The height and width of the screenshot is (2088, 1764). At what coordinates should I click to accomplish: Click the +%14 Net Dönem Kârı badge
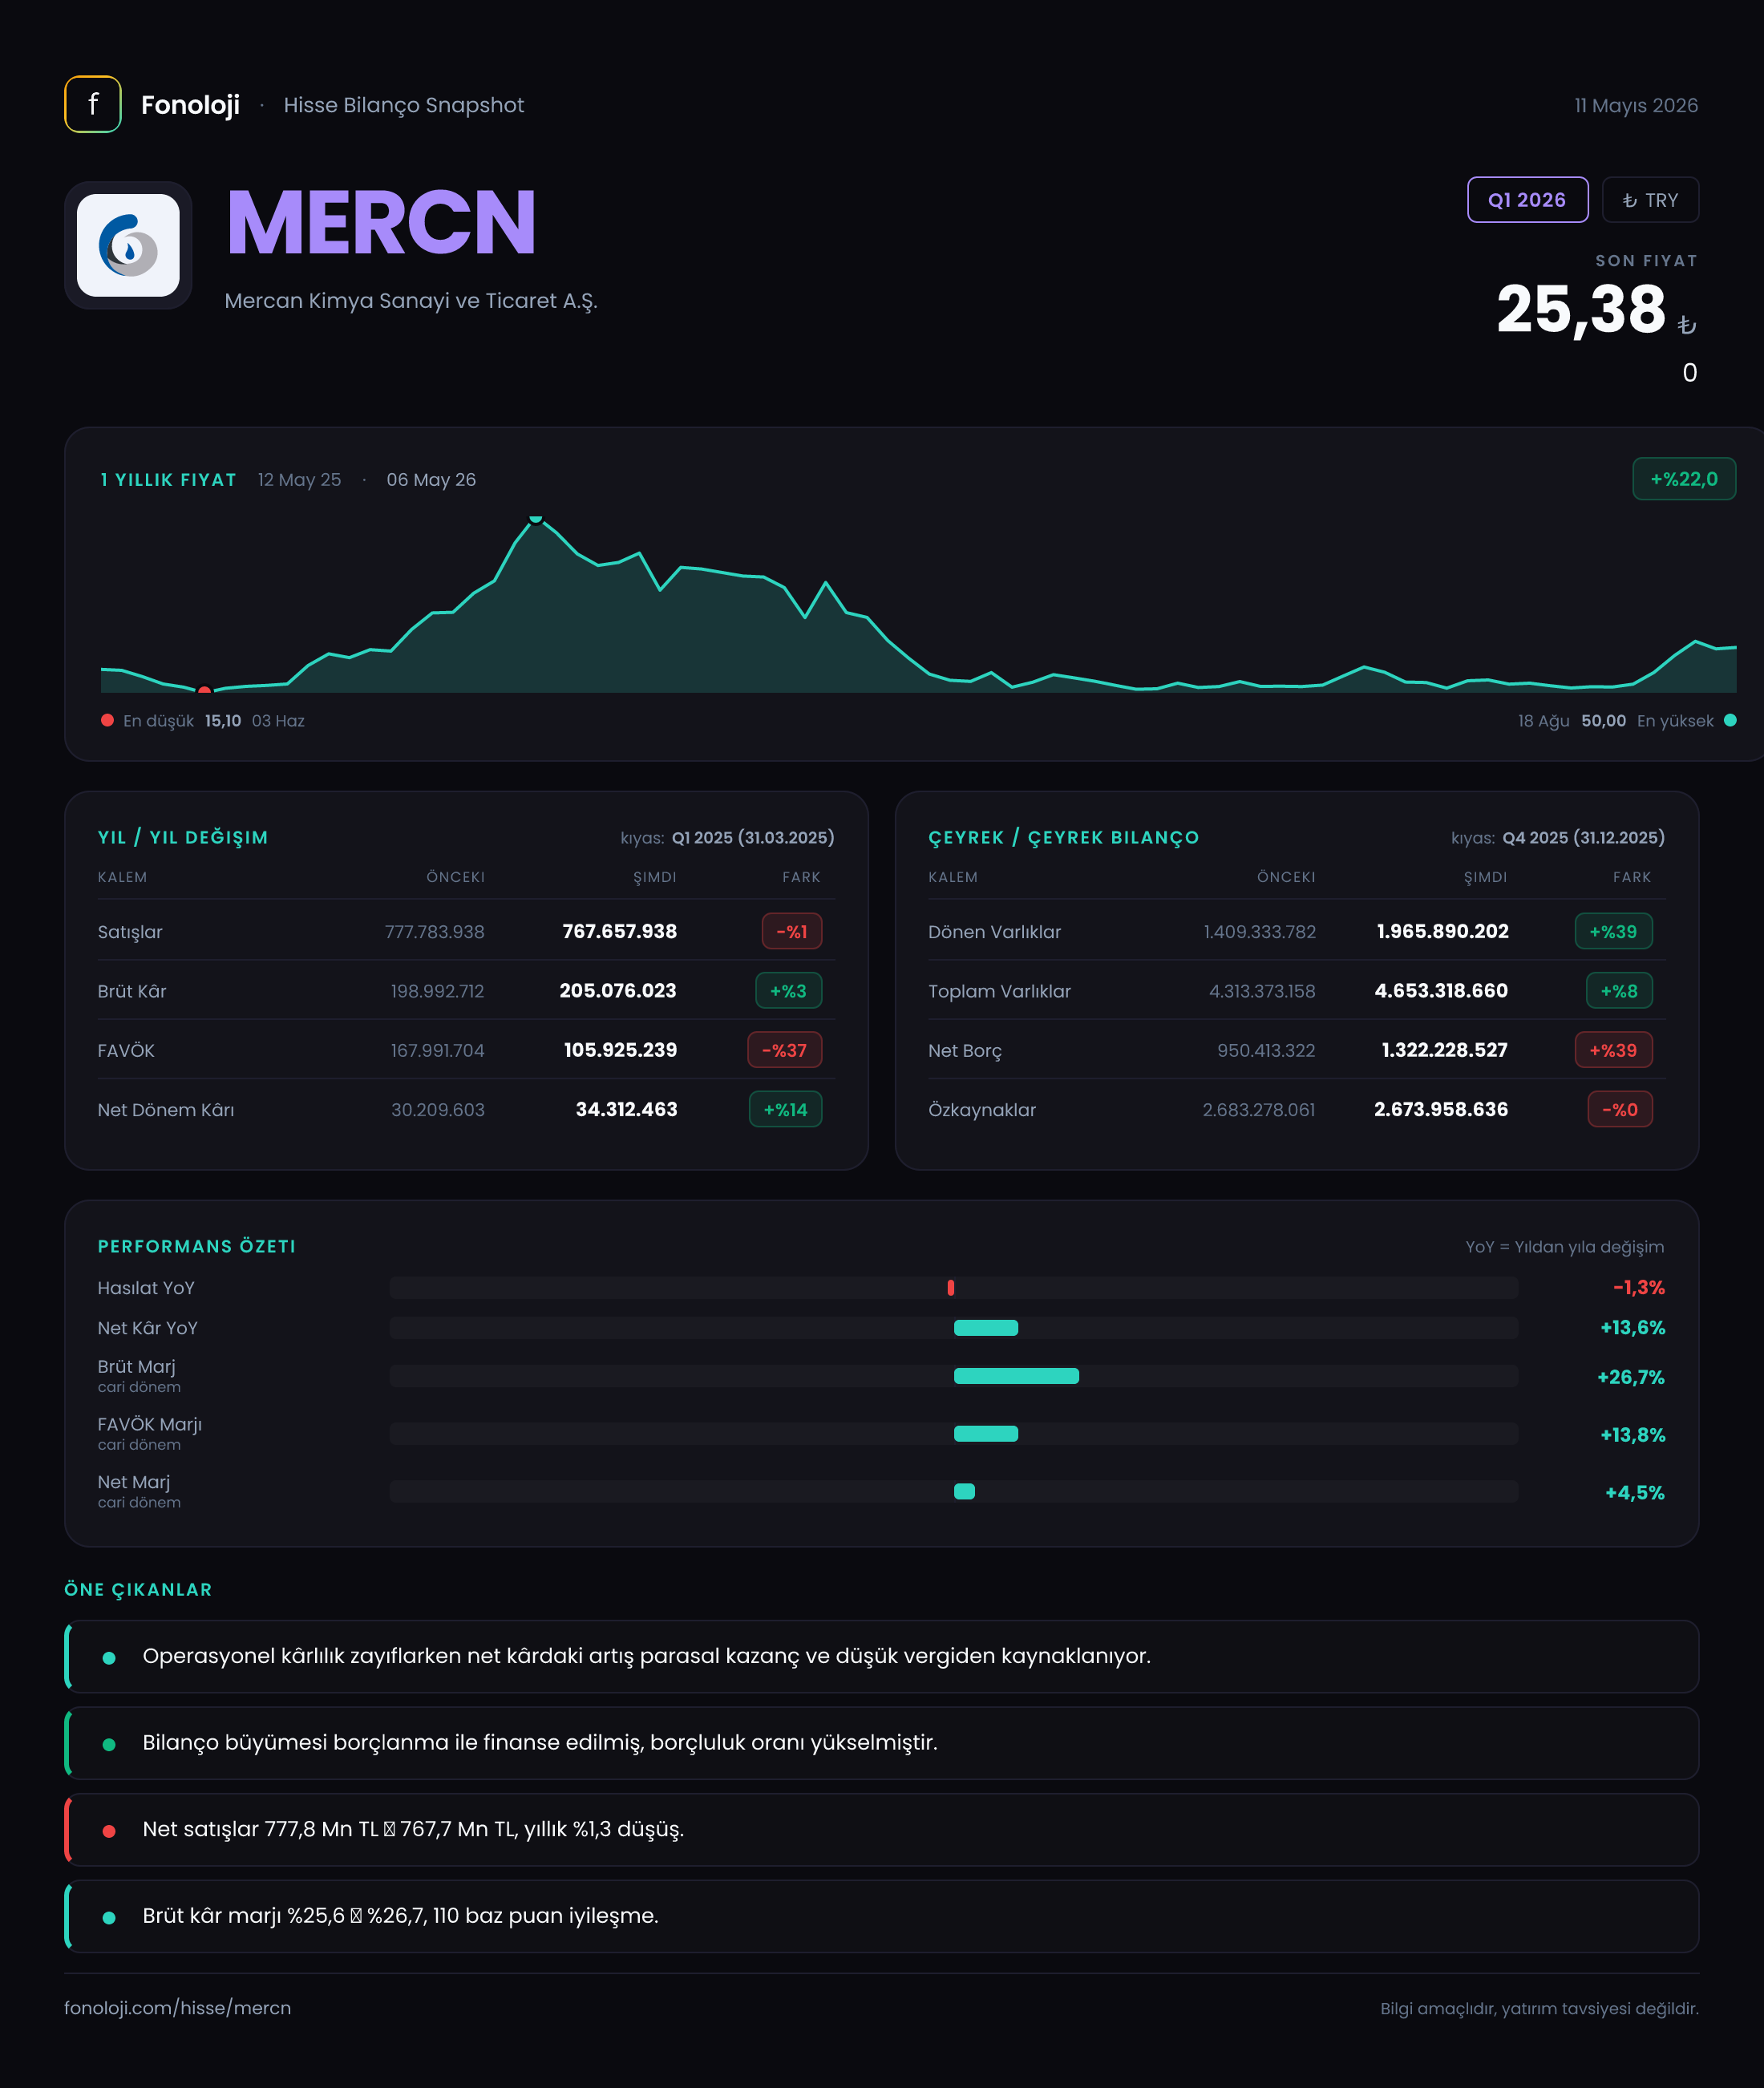786,1109
